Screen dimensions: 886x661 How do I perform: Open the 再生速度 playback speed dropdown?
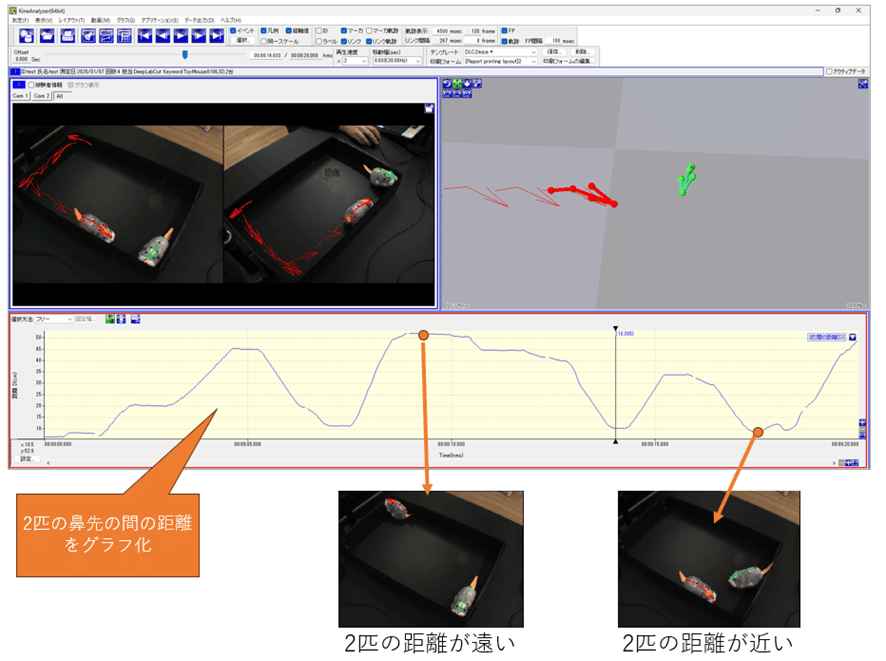coord(355,60)
